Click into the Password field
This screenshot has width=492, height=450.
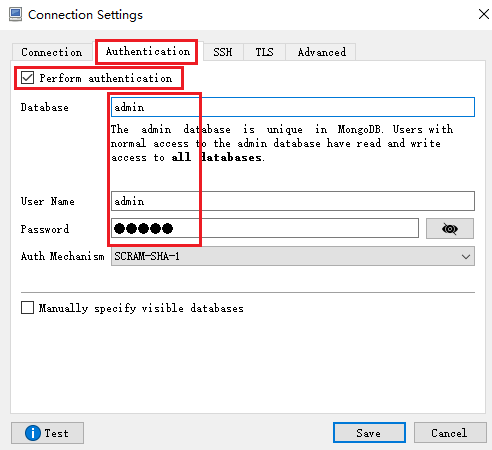265,228
